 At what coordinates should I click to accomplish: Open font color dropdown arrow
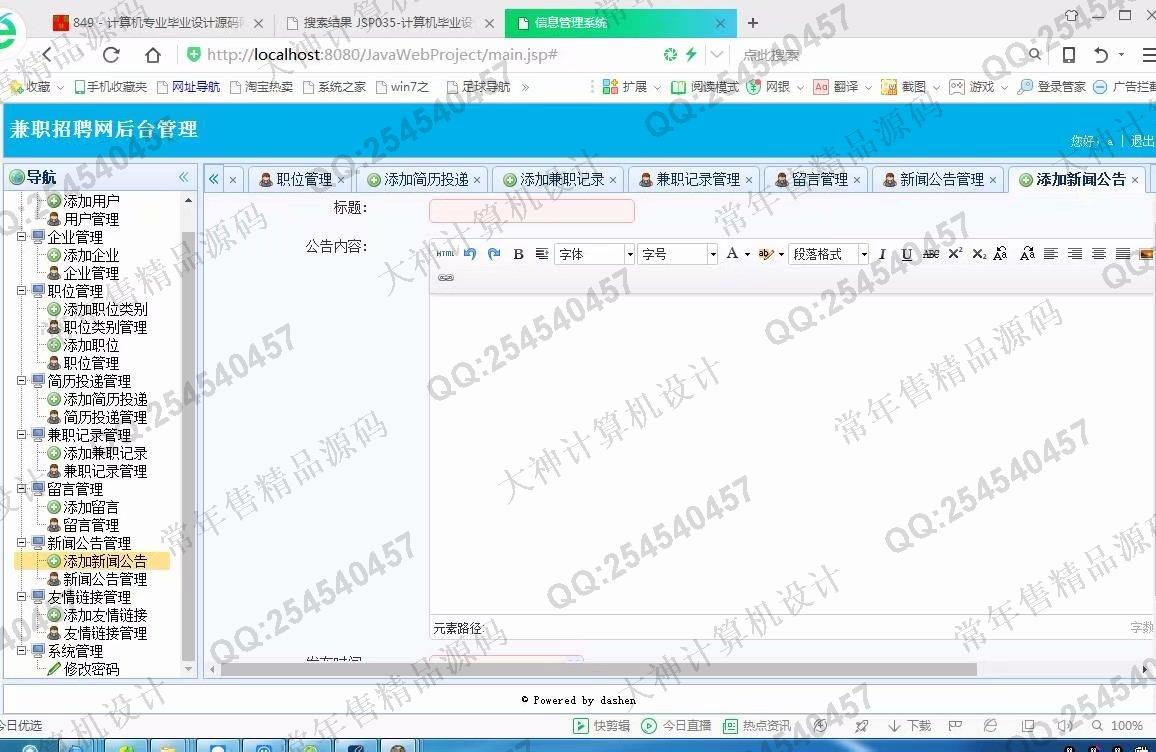click(747, 254)
